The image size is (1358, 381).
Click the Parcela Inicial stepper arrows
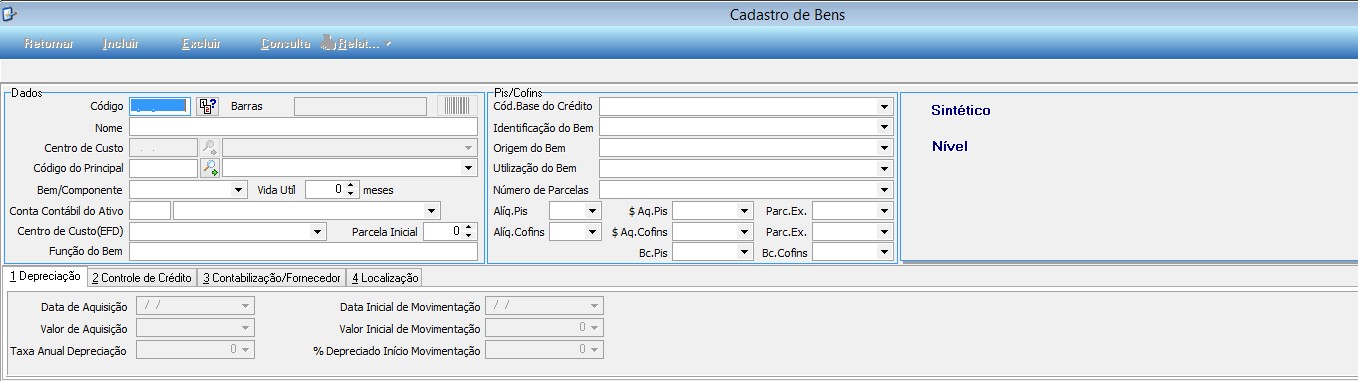470,232
